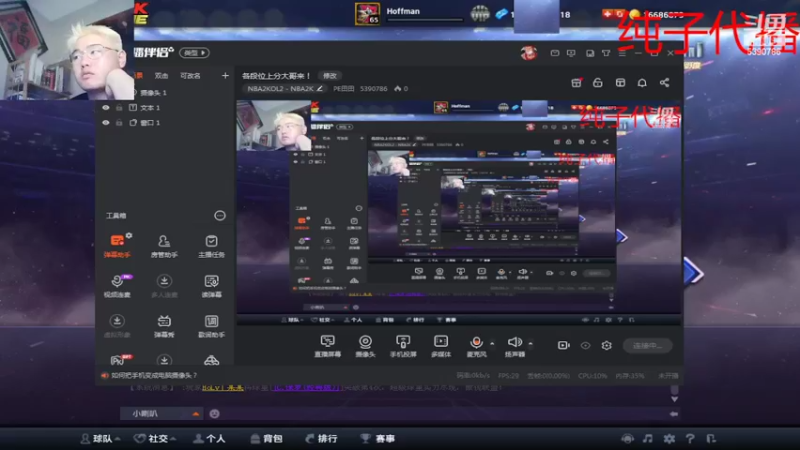The height and width of the screenshot is (450, 800).
Task: Click the share icon above preview
Action: pos(664,83)
